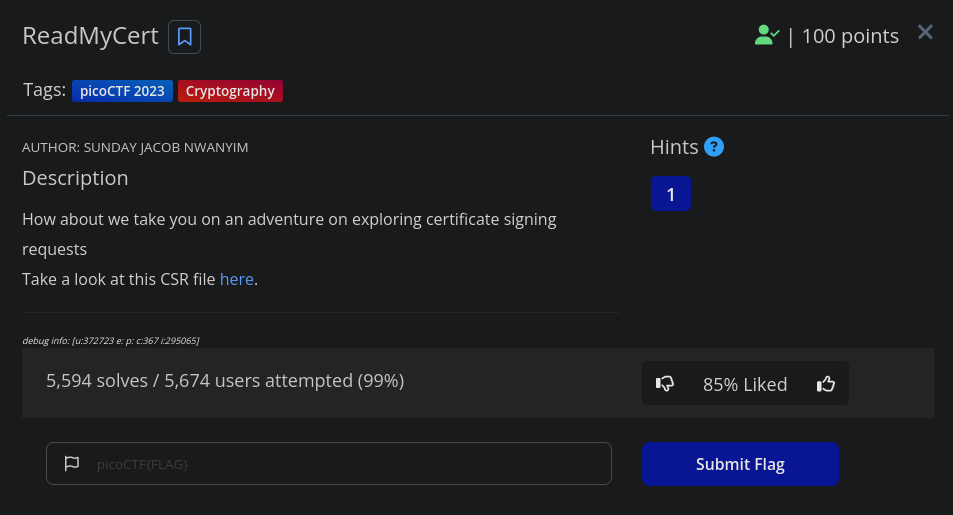Click the 100 points label
This screenshot has width=953, height=515.
point(850,36)
